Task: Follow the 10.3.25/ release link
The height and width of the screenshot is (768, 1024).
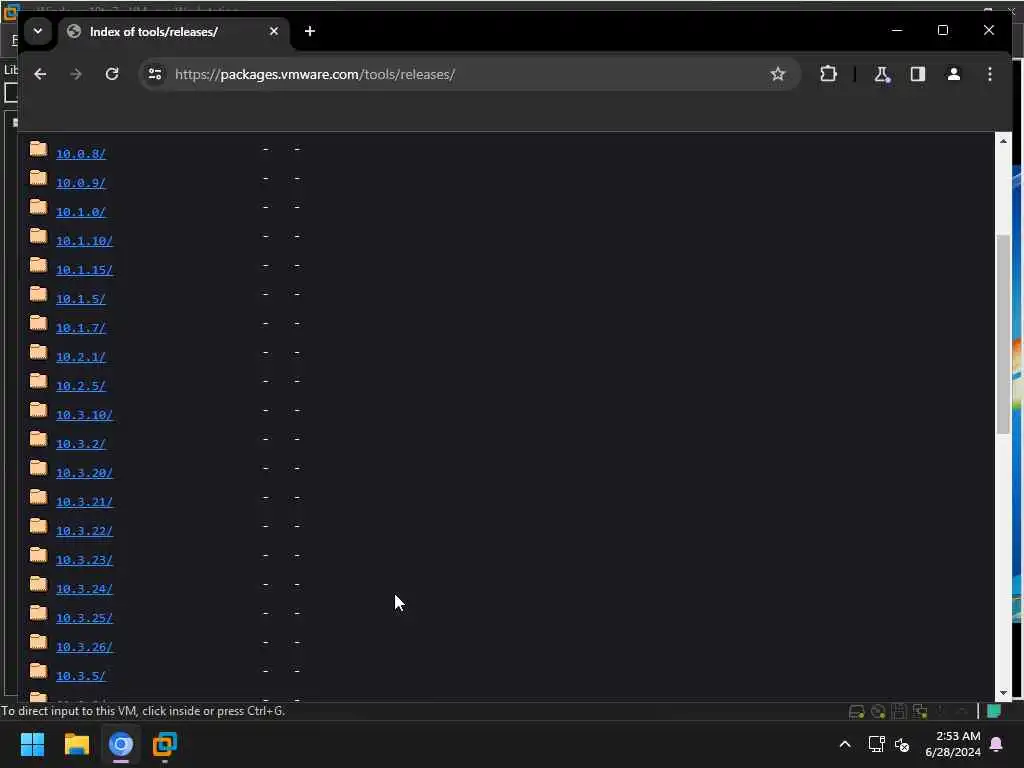Action: (x=84, y=618)
